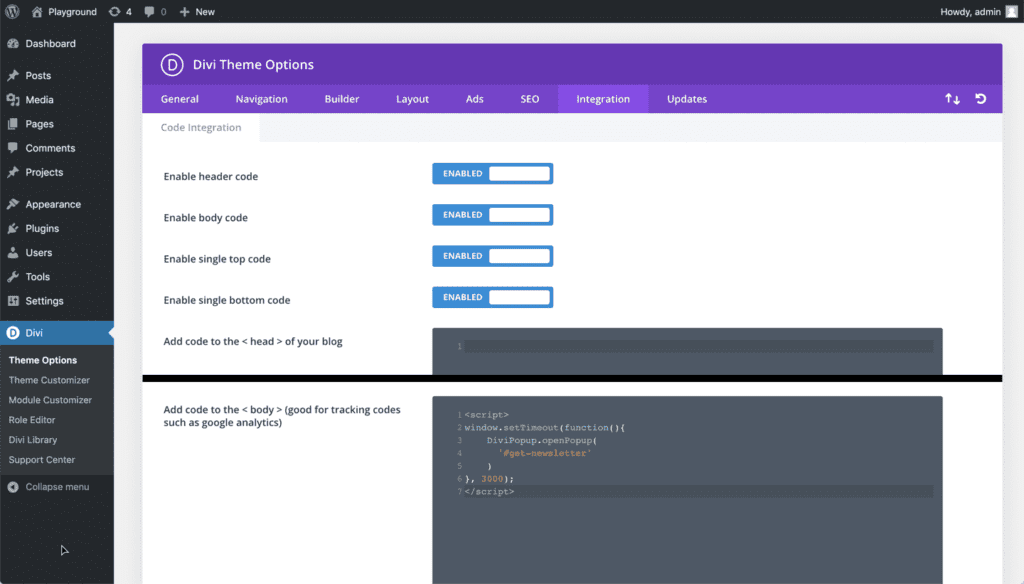The width and height of the screenshot is (1024, 584).
Task: Toggle the Enable header code switch
Action: click(492, 174)
